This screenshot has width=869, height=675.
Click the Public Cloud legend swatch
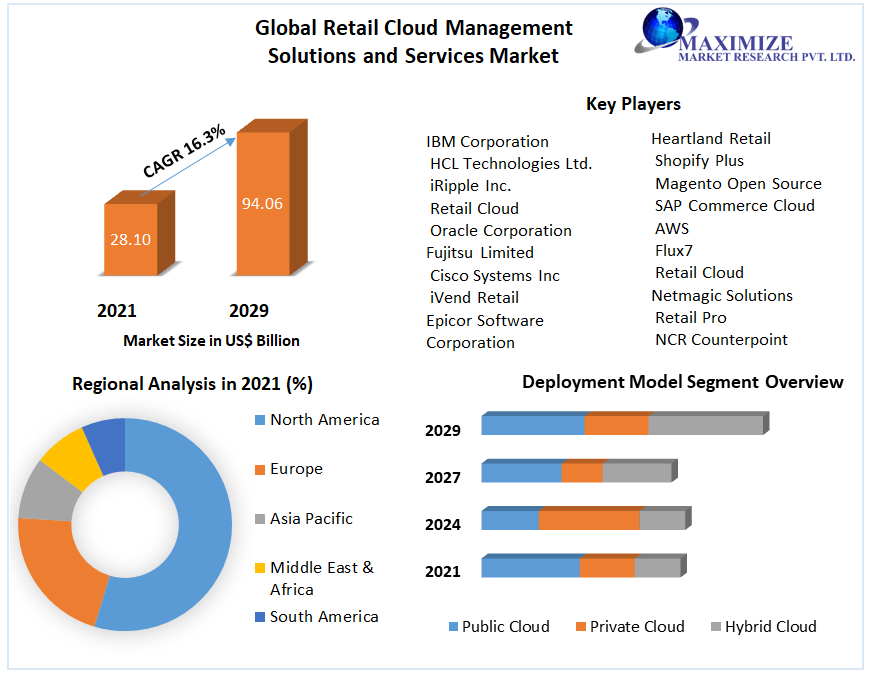[x=453, y=627]
